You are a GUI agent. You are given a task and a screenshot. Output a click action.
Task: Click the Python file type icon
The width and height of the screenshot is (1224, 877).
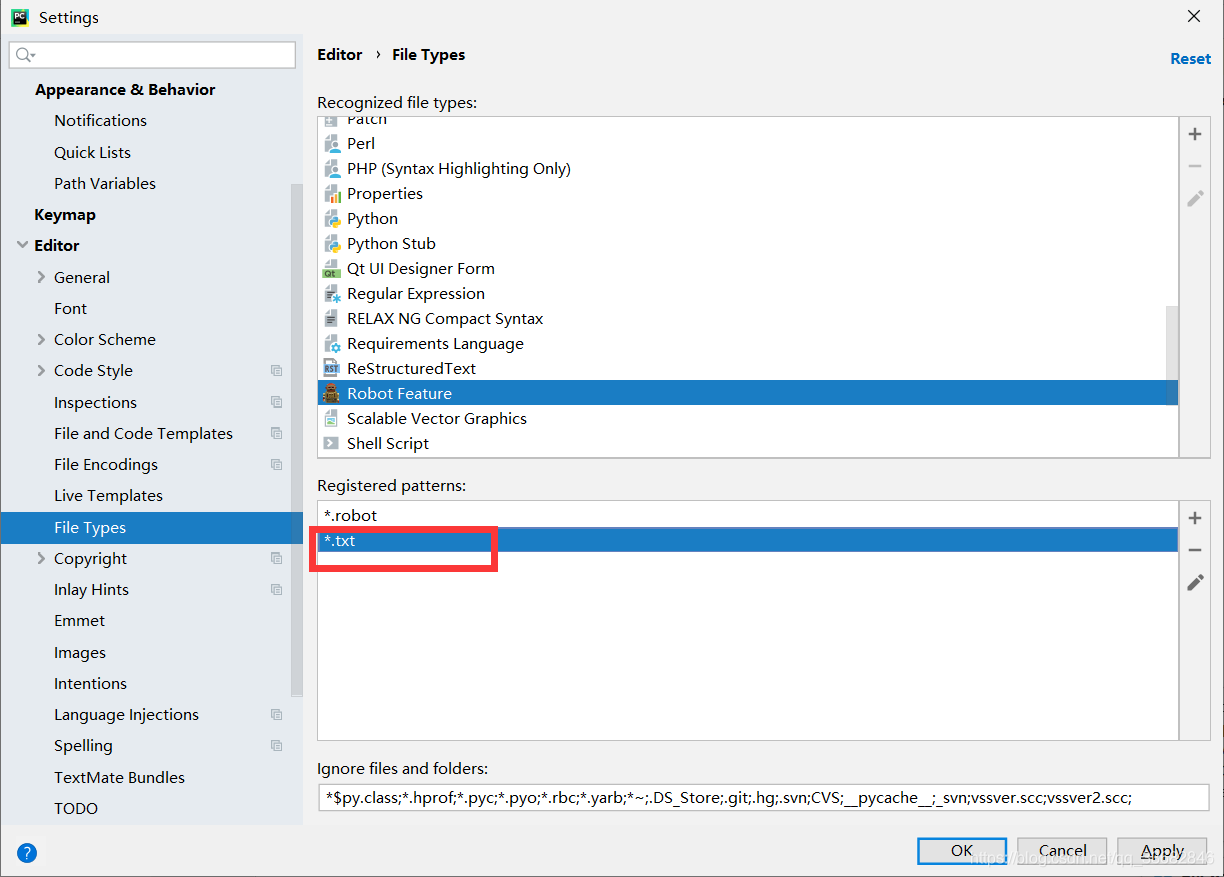coord(332,219)
